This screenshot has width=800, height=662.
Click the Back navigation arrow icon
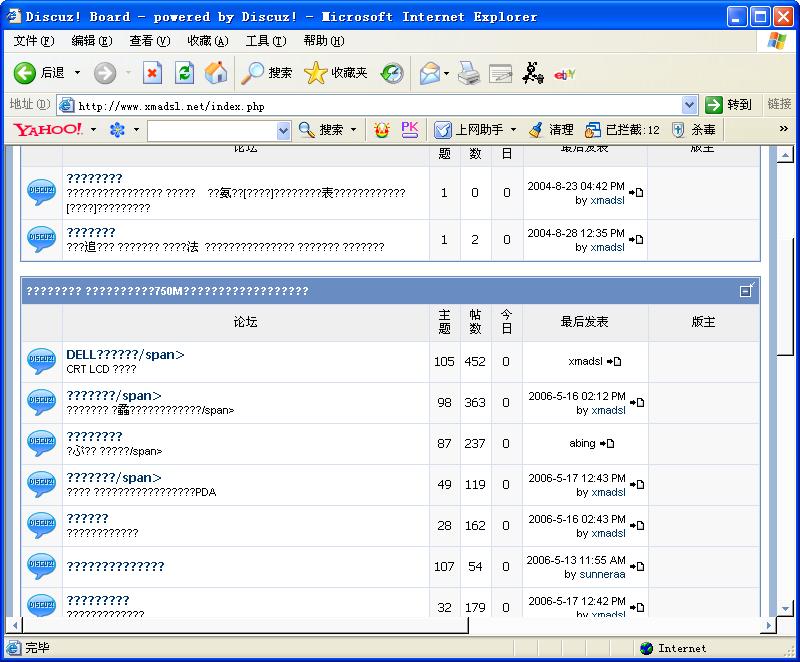click(24, 73)
